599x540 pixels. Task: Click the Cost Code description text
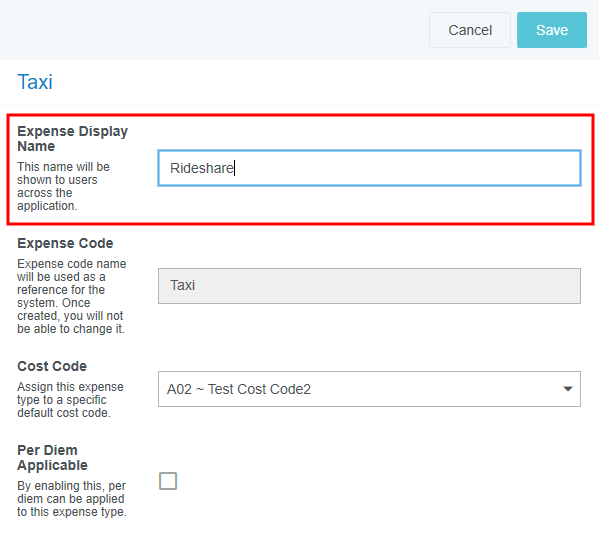pos(70,400)
